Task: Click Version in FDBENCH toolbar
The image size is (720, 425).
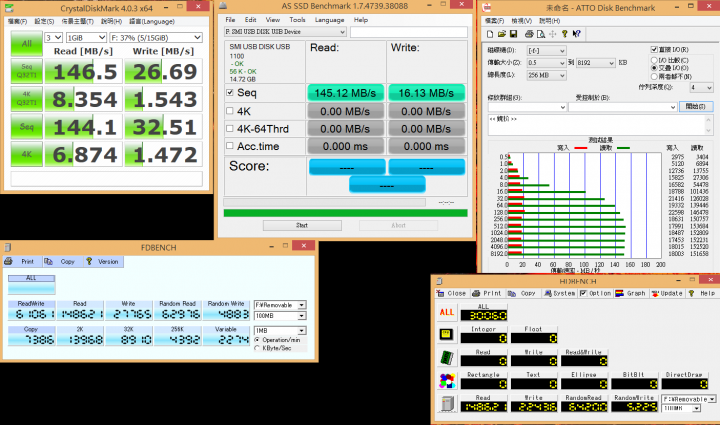Action: [x=103, y=262]
